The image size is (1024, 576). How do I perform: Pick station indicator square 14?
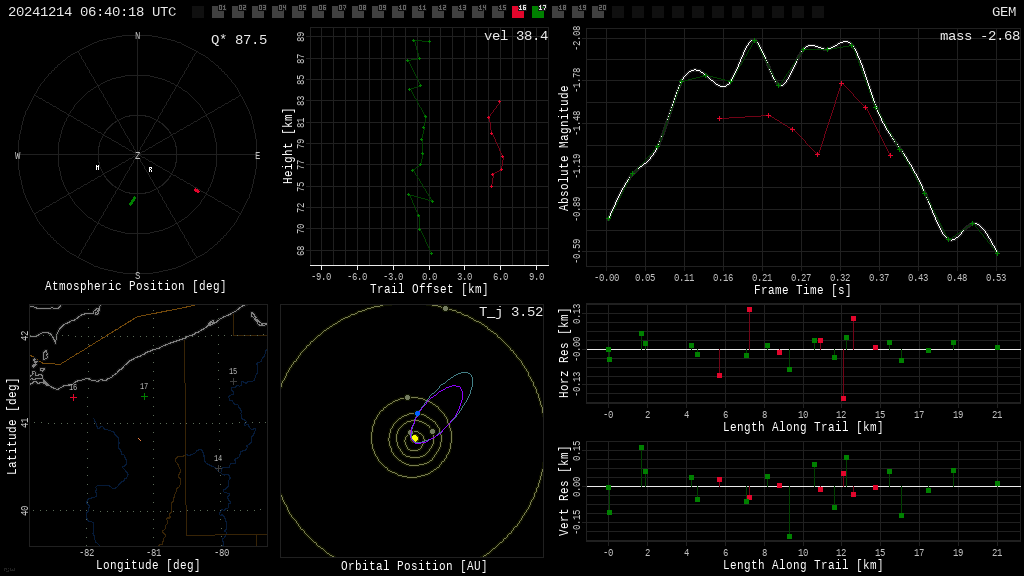(478, 12)
